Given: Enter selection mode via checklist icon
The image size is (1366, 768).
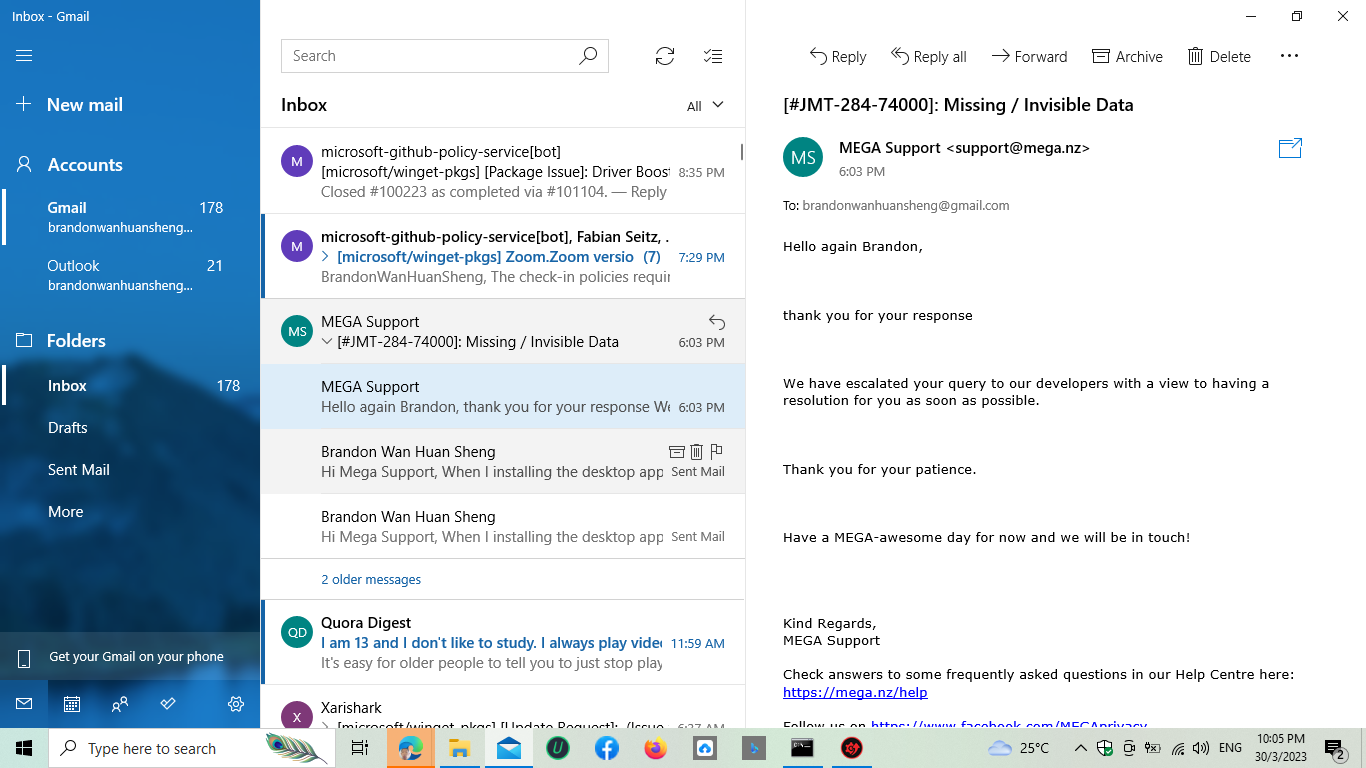Looking at the screenshot, I should (713, 56).
